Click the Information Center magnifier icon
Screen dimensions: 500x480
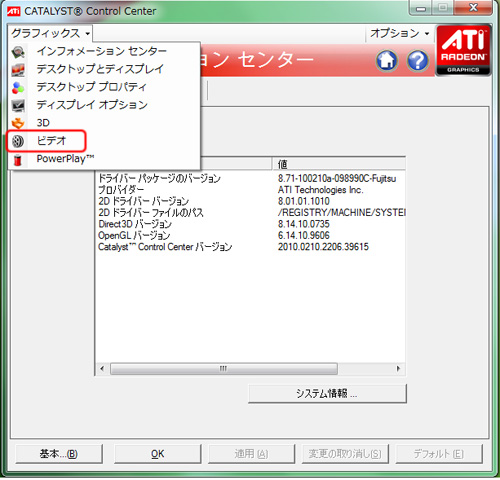pos(18,52)
